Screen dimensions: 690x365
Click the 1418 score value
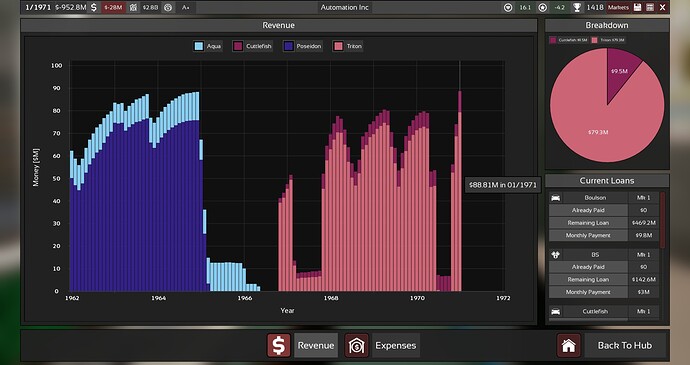tap(595, 7)
